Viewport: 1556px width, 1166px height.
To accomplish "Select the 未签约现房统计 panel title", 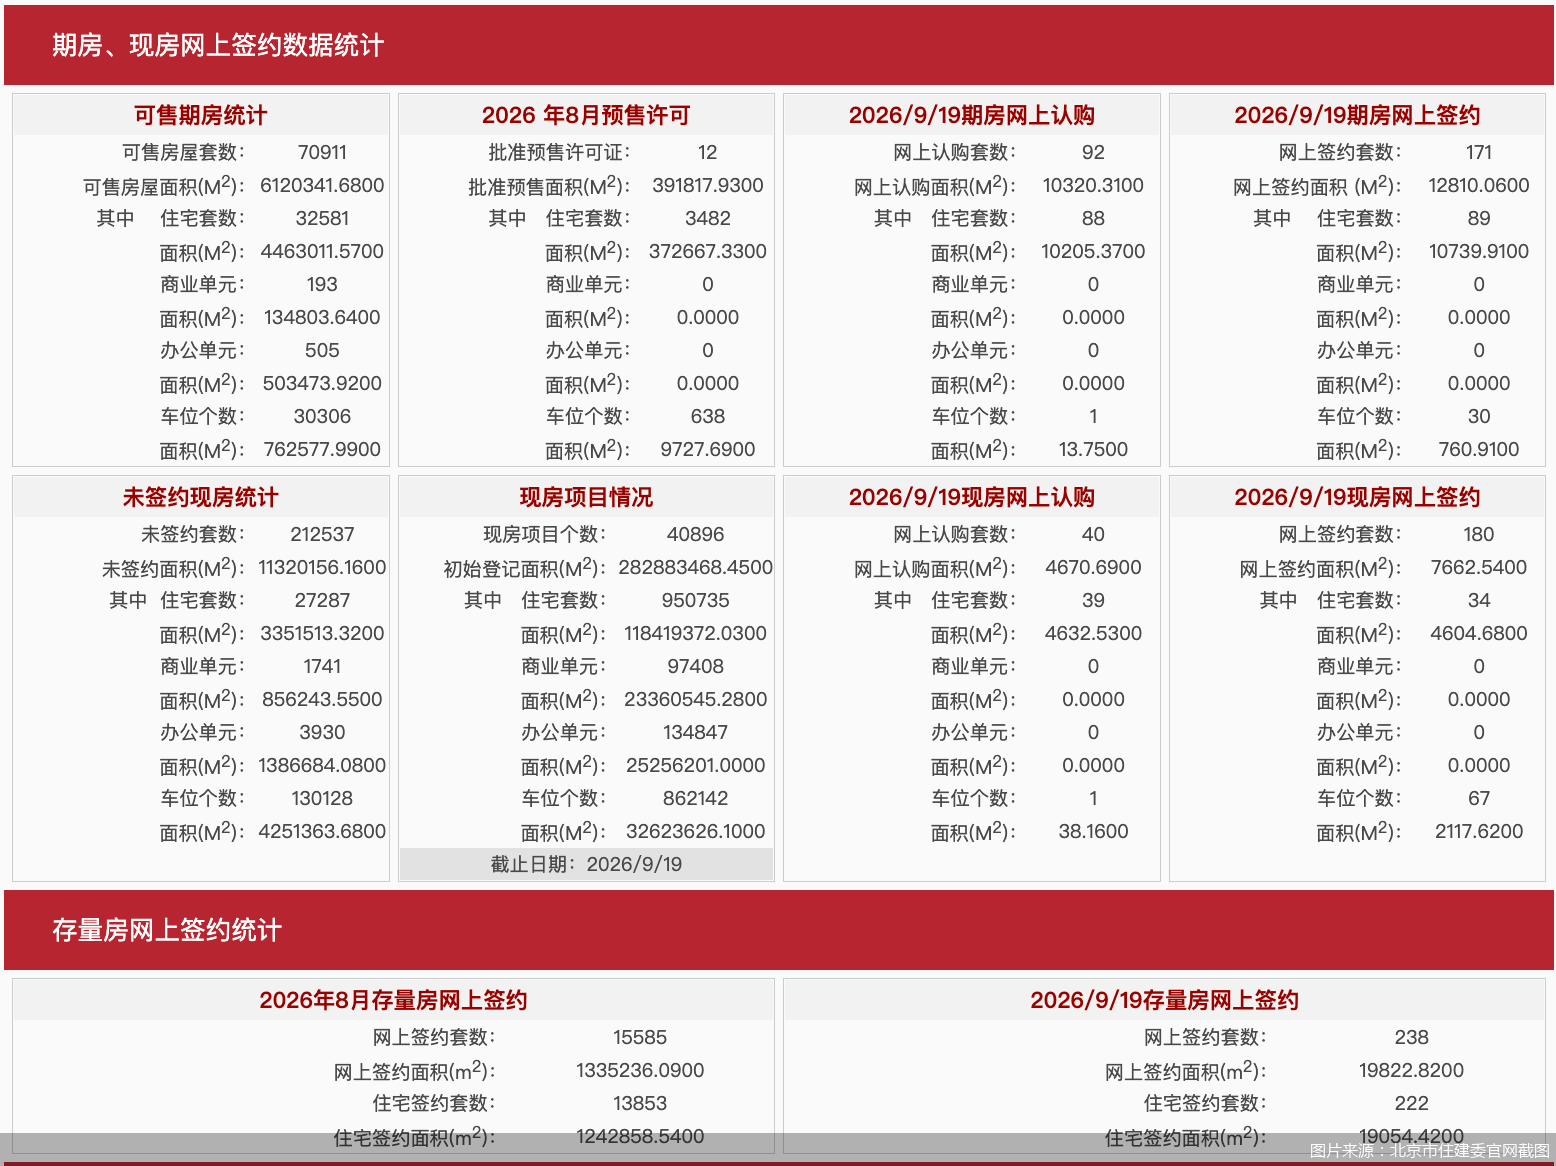I will pyautogui.click(x=201, y=497).
